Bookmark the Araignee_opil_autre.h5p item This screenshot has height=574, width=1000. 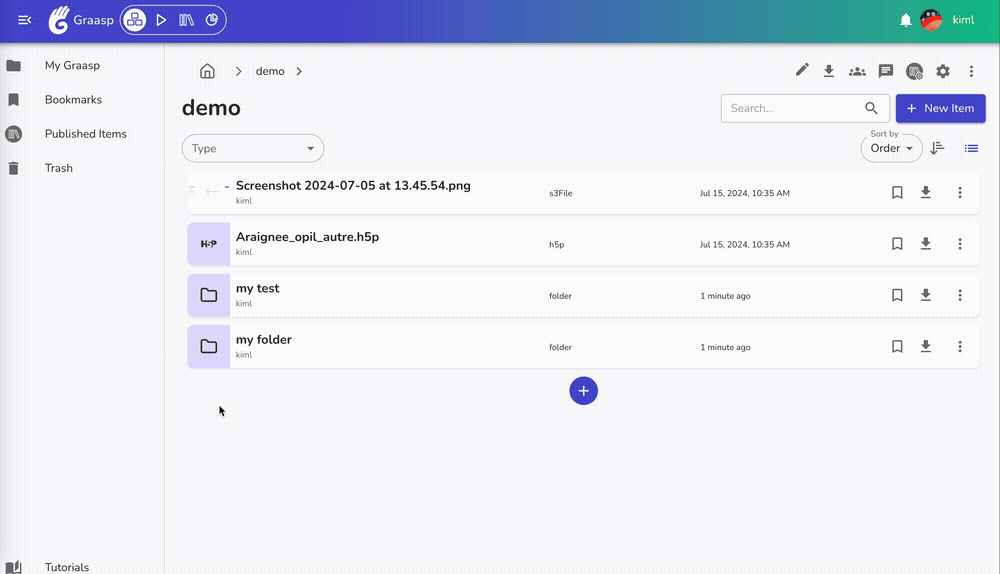(897, 244)
